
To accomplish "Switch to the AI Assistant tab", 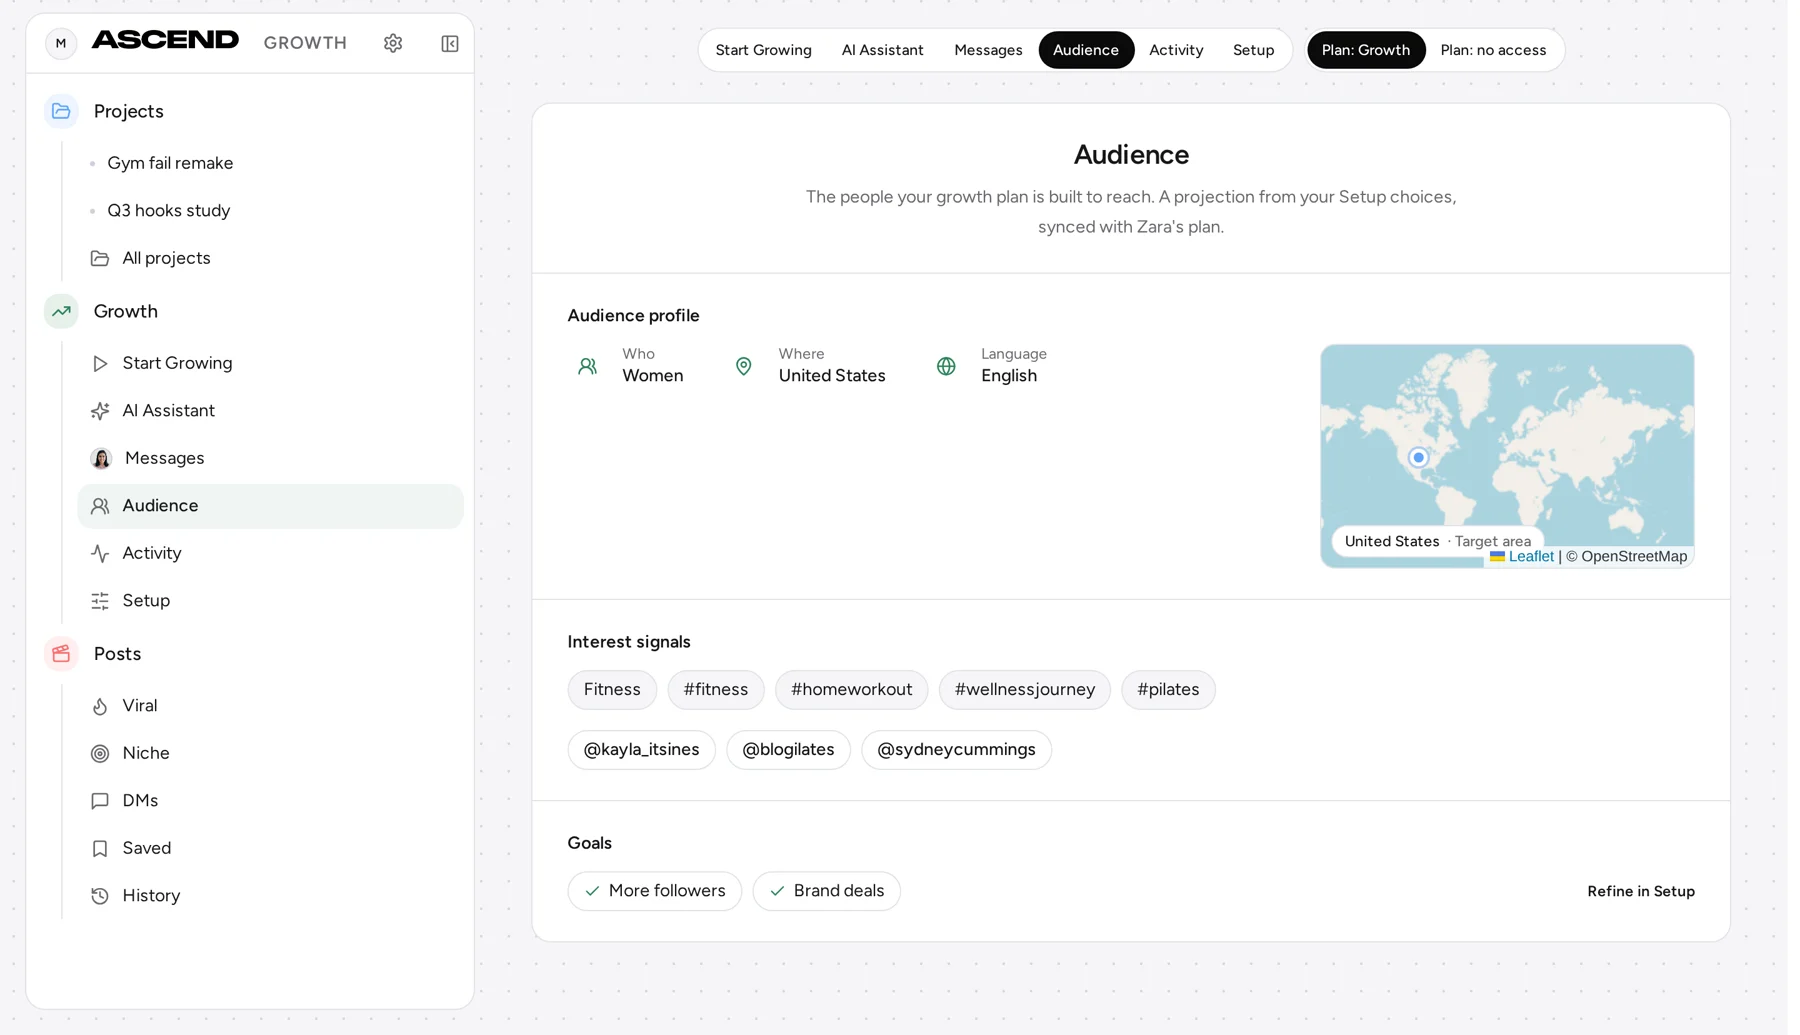I will (x=883, y=50).
